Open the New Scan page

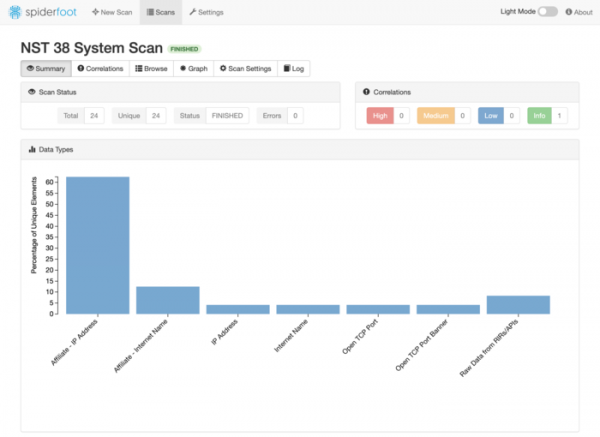pyautogui.click(x=110, y=12)
